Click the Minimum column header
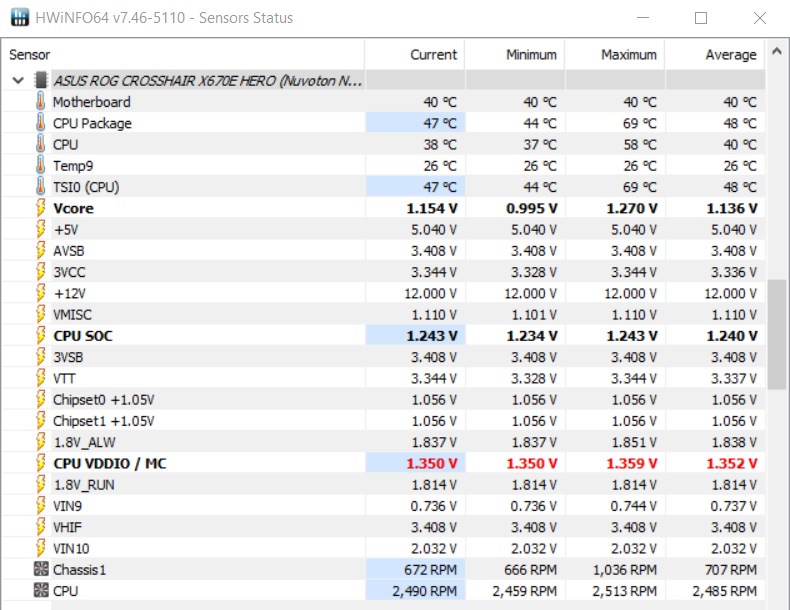This screenshot has width=790, height=610. (x=514, y=54)
